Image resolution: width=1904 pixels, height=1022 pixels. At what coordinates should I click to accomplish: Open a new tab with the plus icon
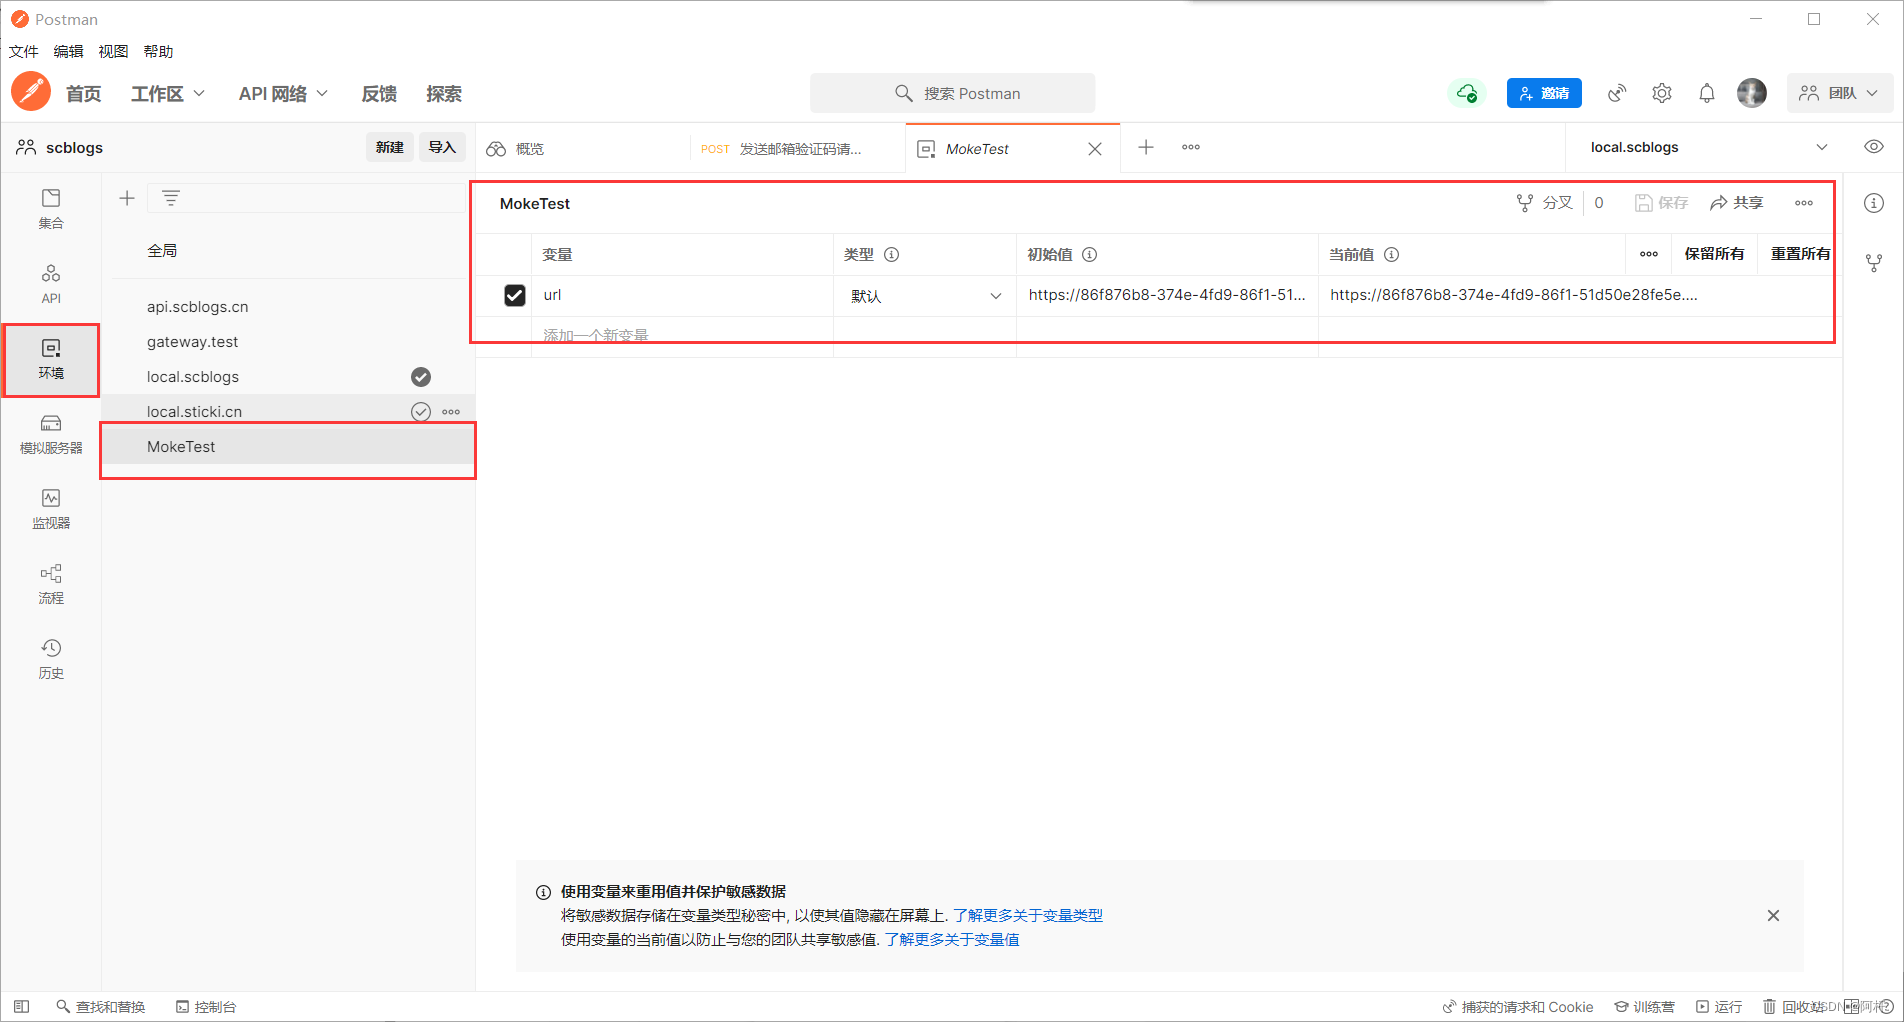[1146, 147]
